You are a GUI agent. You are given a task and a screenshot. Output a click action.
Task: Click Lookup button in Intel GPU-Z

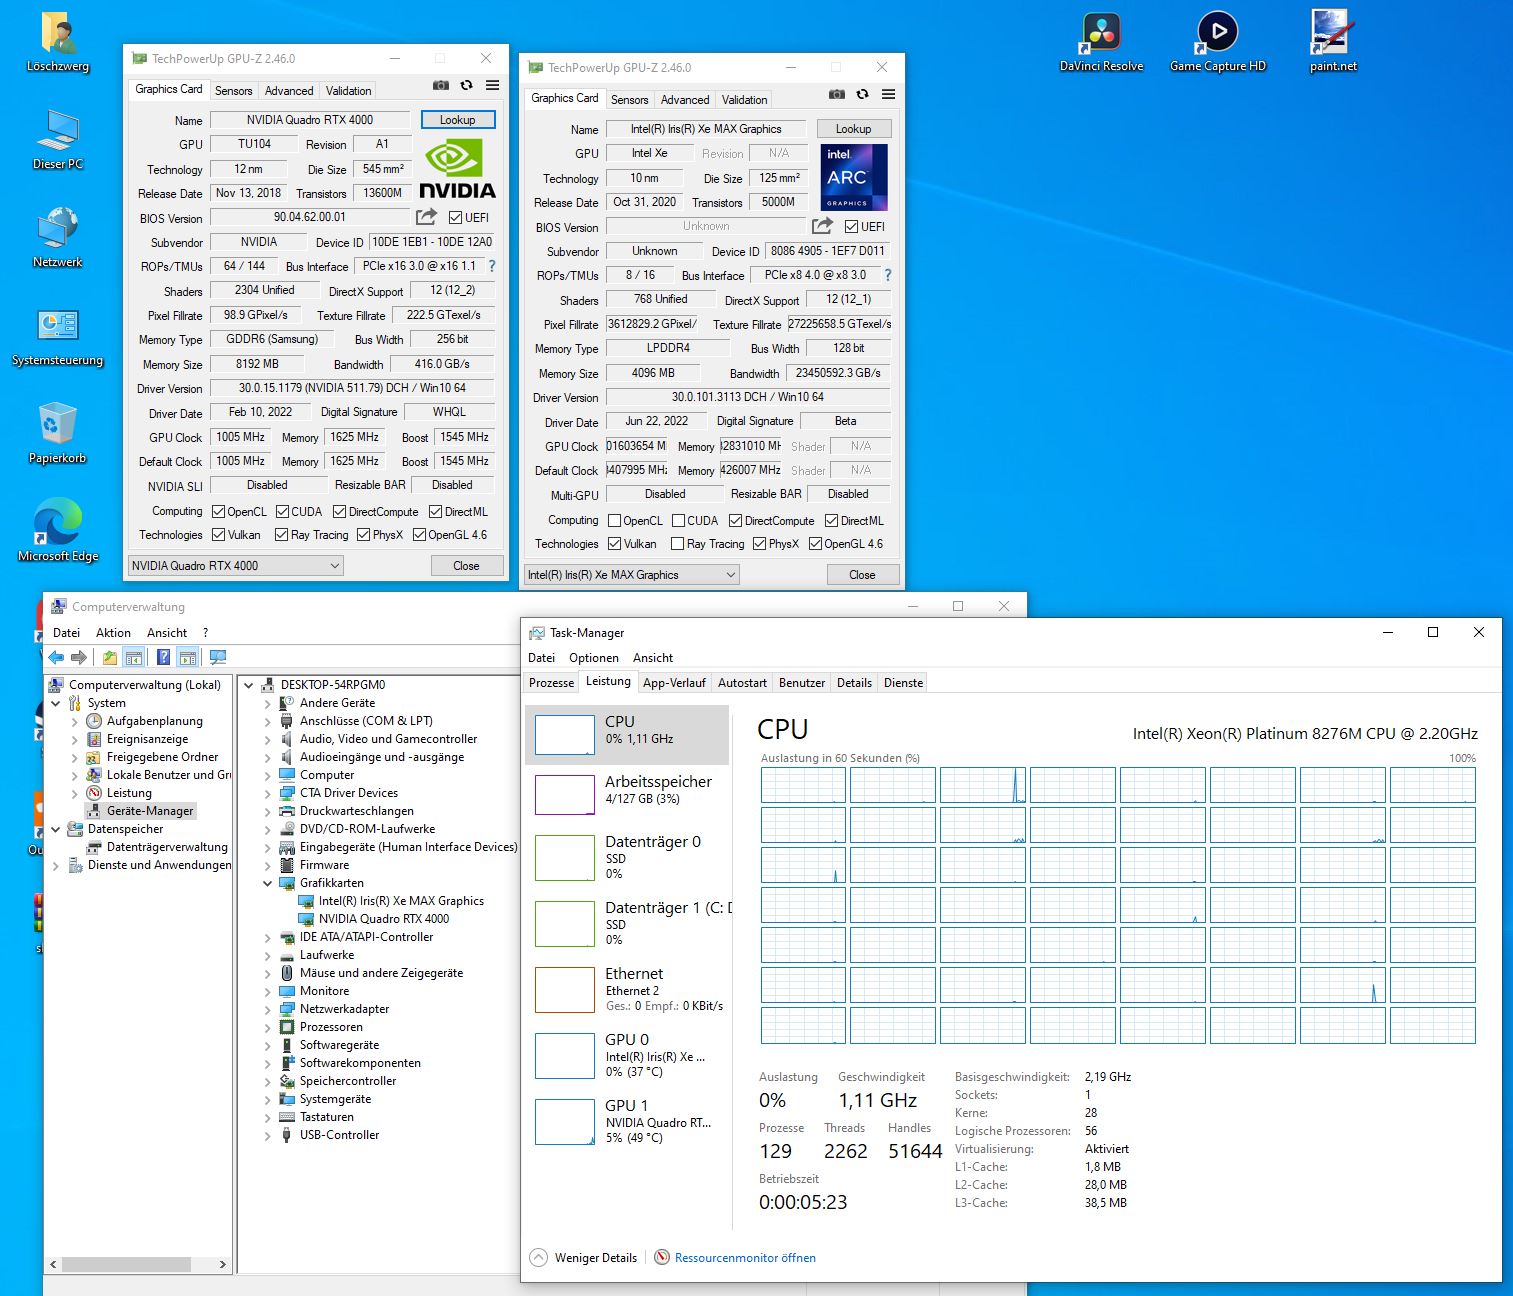point(853,129)
